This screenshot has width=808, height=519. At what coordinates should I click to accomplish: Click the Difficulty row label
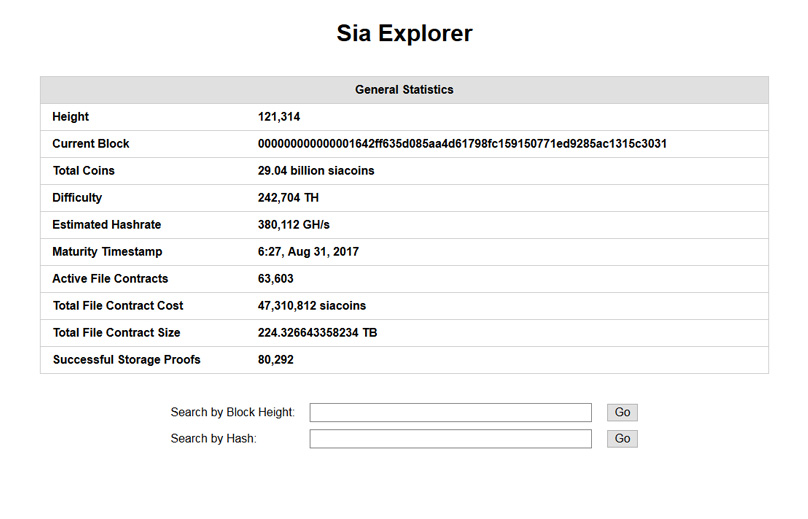(x=77, y=198)
